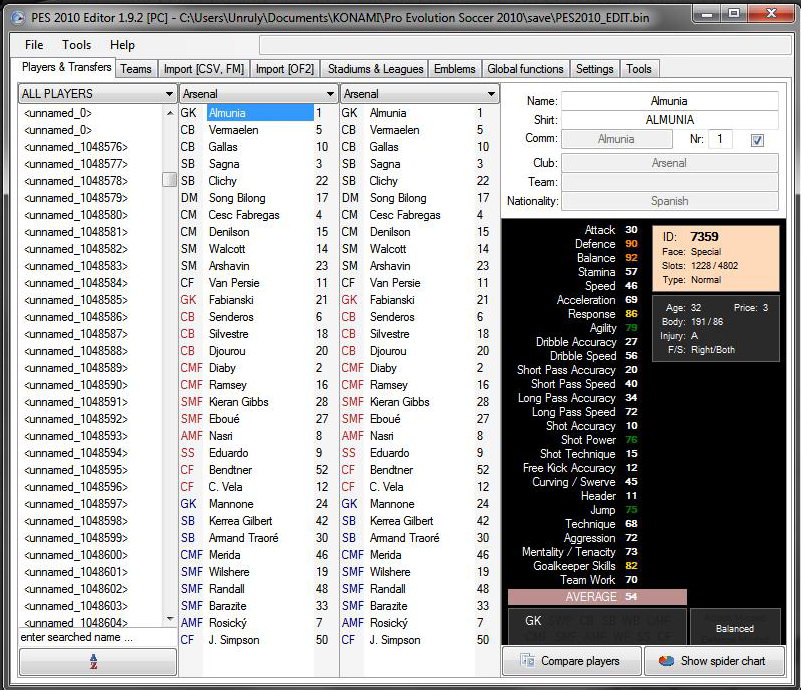The height and width of the screenshot is (690, 801).
Task: Click the player list scrollbar thumb
Action: [x=170, y=180]
